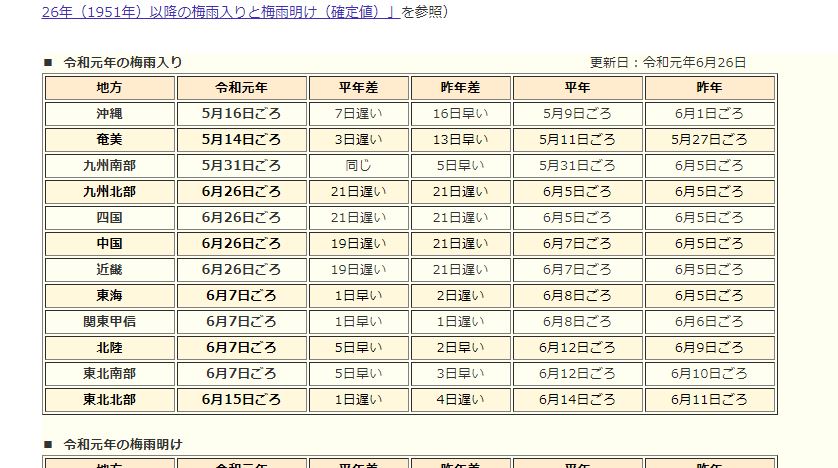
Task: Click the 6月15日ごろ date cell
Action: (241, 400)
